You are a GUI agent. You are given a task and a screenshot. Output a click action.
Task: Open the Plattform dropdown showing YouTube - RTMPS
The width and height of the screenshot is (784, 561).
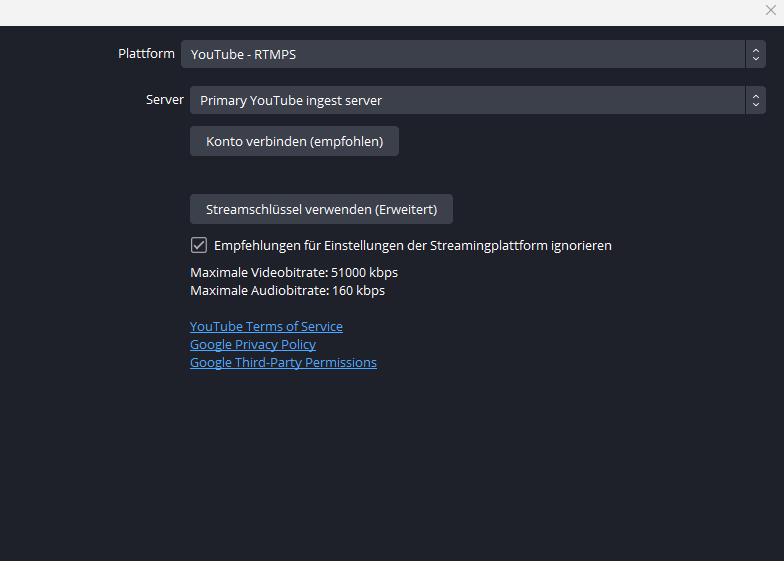tap(460, 54)
